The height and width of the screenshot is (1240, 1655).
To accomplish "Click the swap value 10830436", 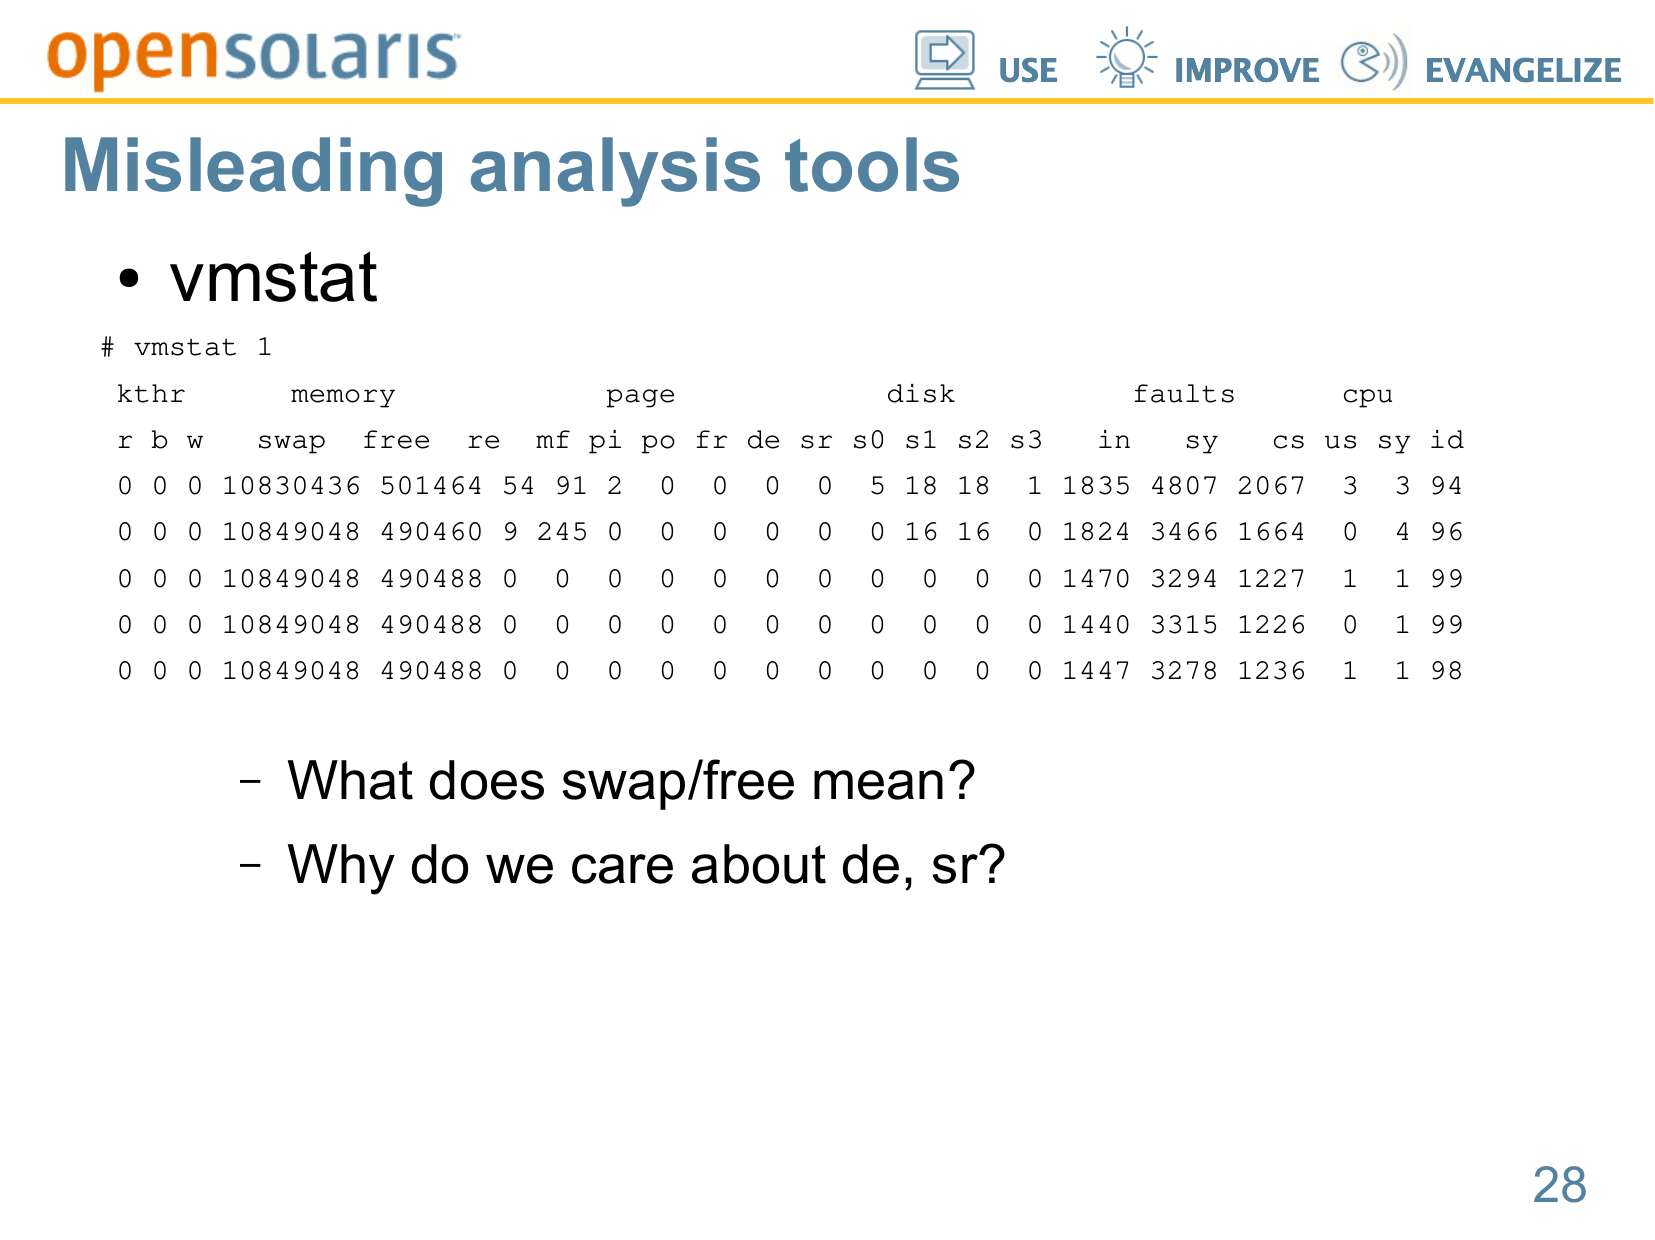I will [x=291, y=486].
